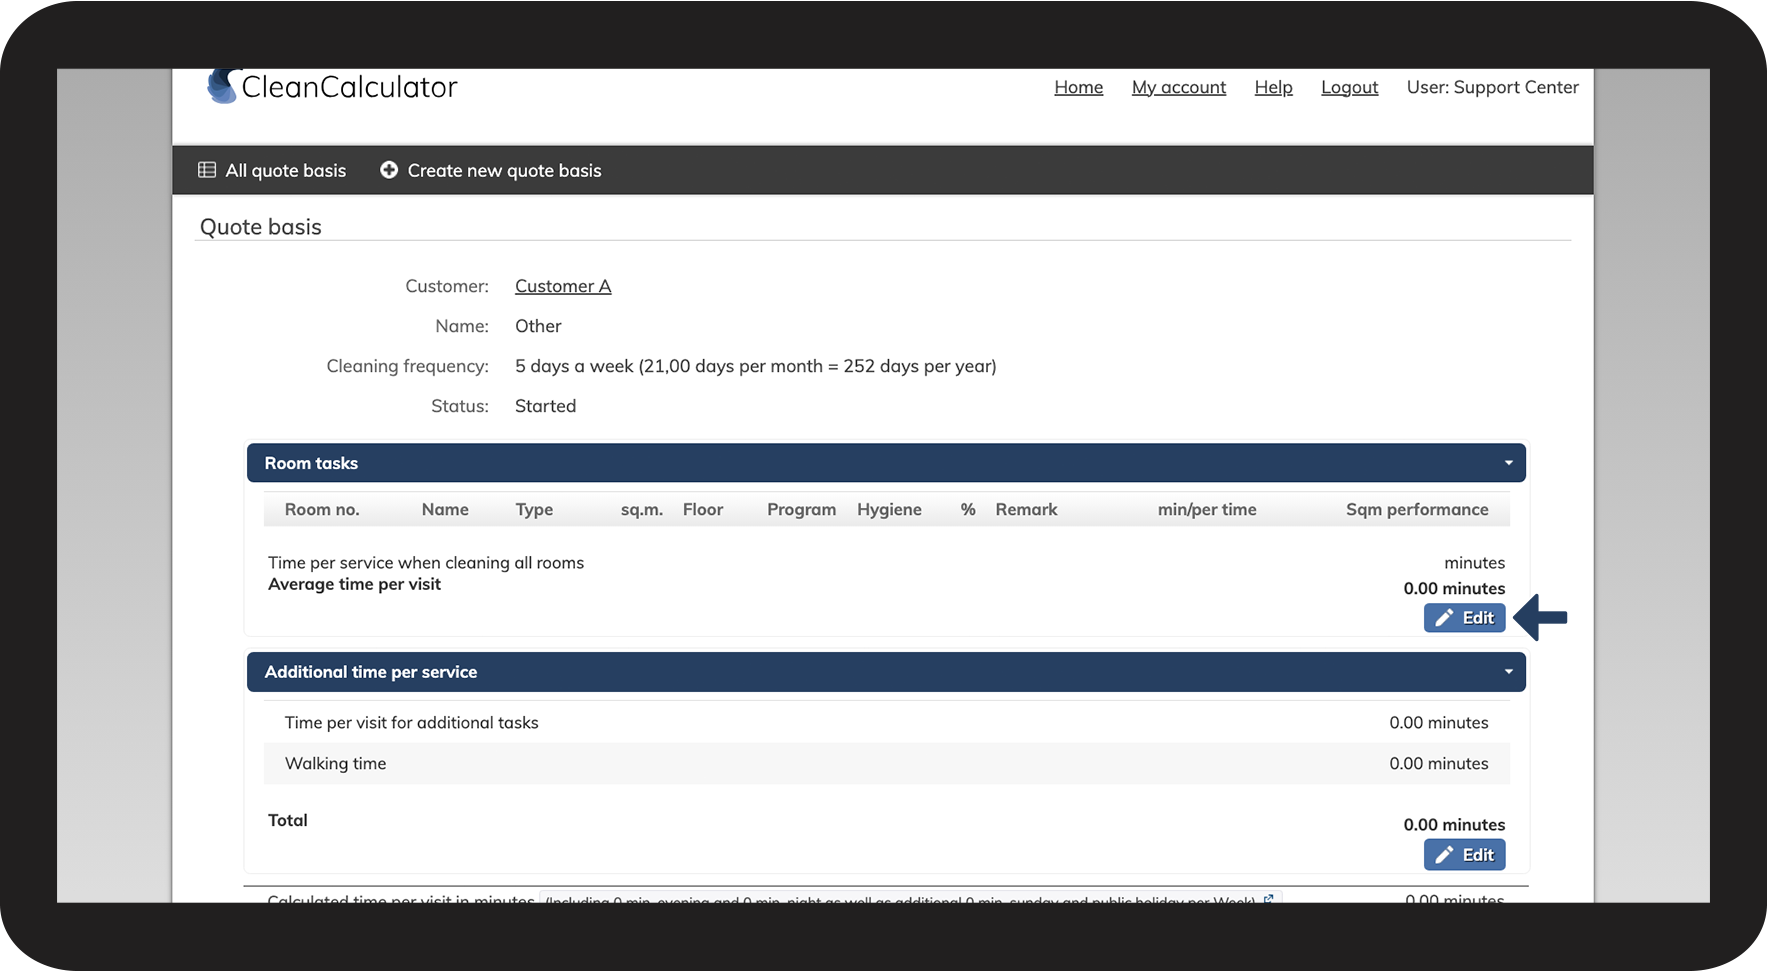Click pencil icon on Room tasks Edit button
Viewport: 1767px width, 971px height.
pyautogui.click(x=1444, y=618)
